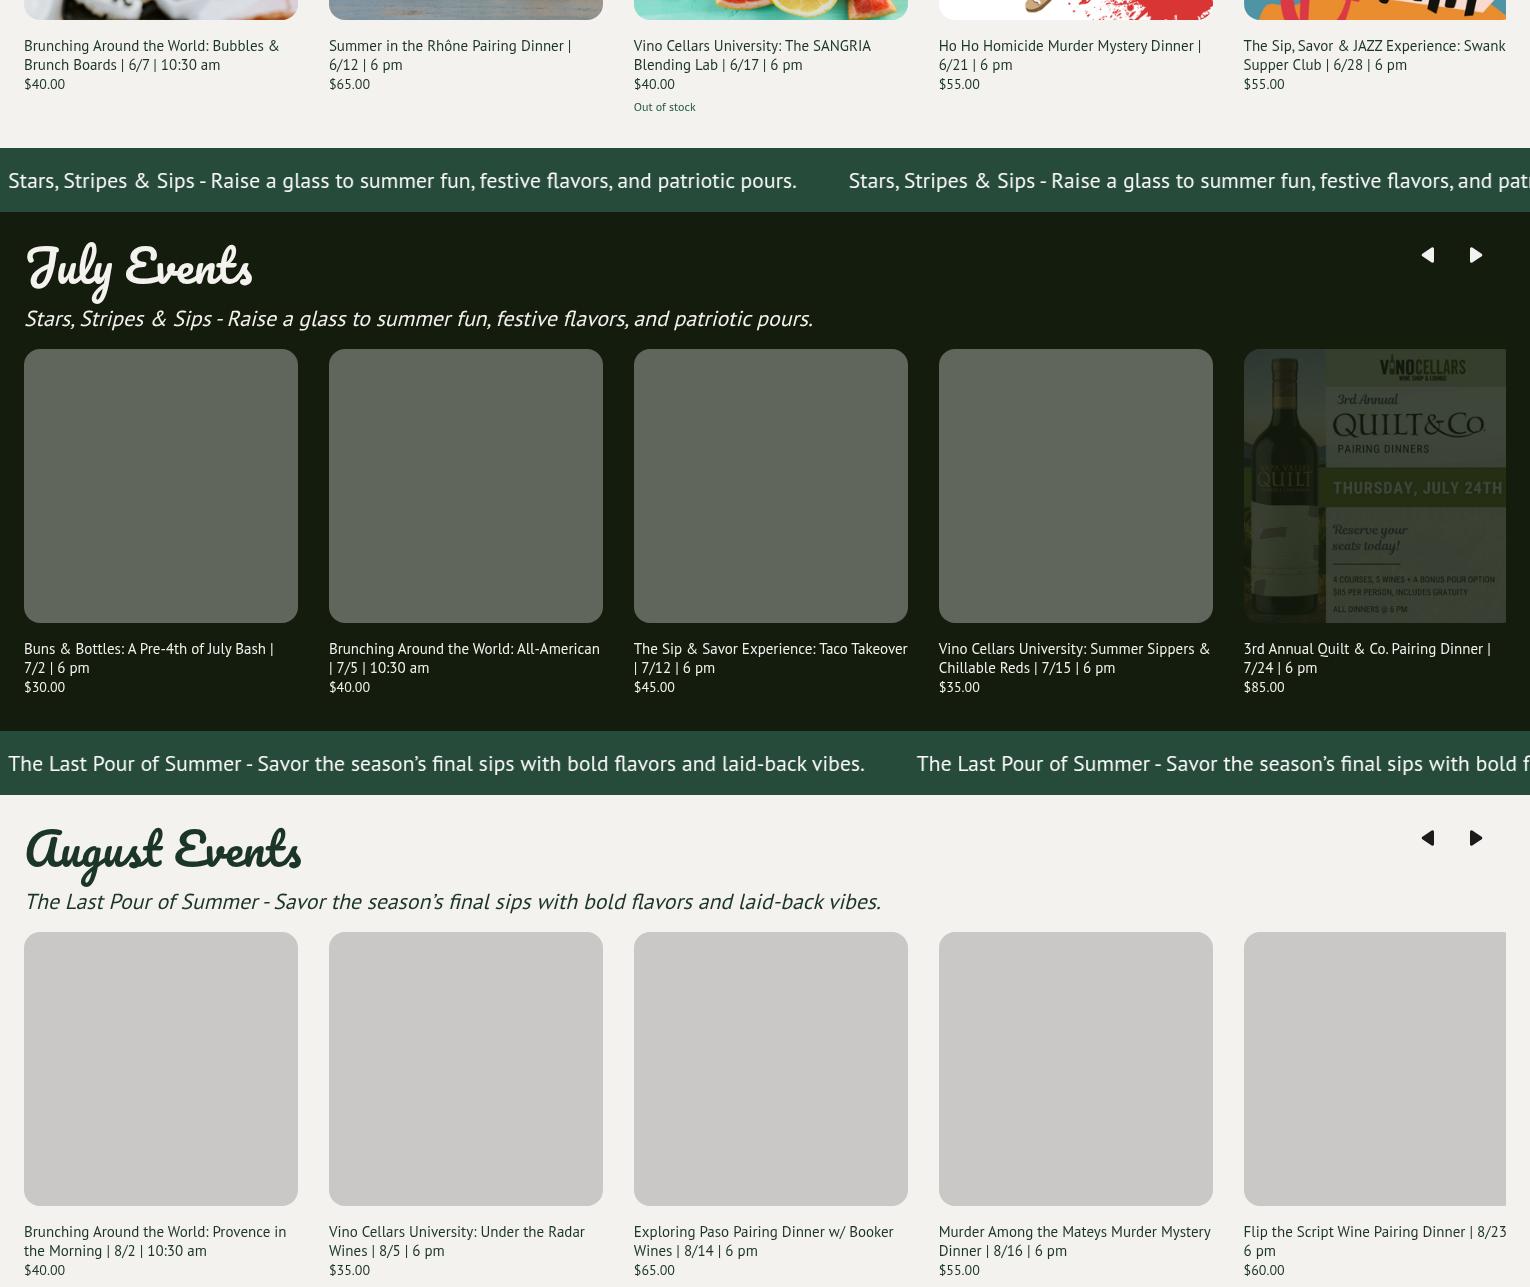The height and width of the screenshot is (1287, 1530).
Task: Open Summer Sippers & Chillable Reds event
Action: pos(1074,658)
